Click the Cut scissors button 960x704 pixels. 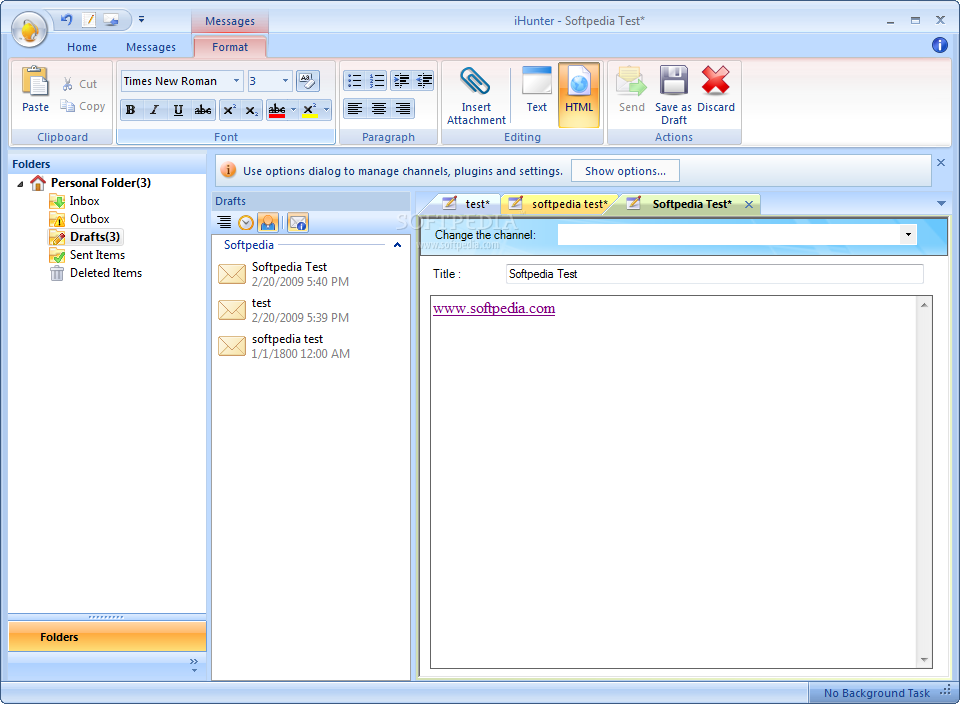79,84
